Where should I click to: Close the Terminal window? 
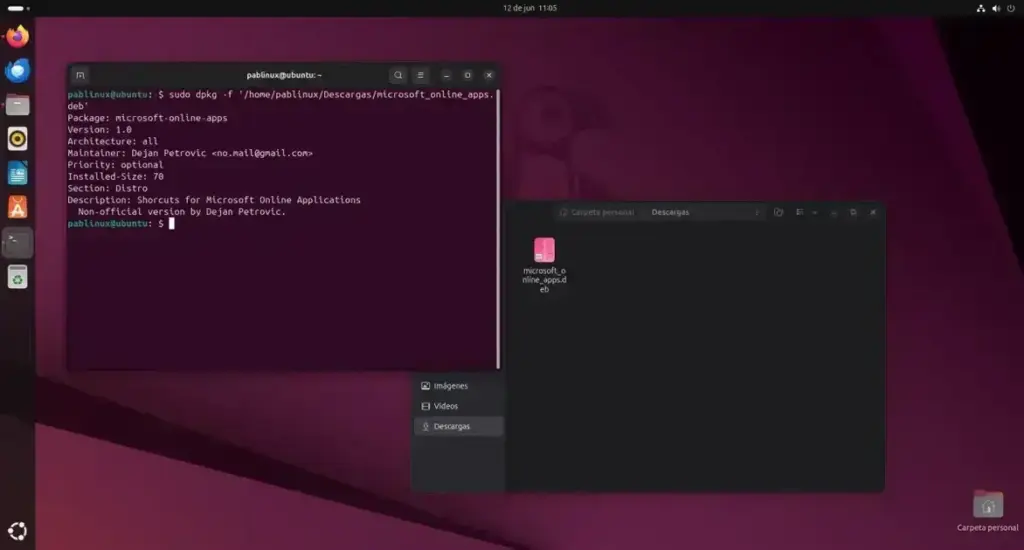point(488,75)
